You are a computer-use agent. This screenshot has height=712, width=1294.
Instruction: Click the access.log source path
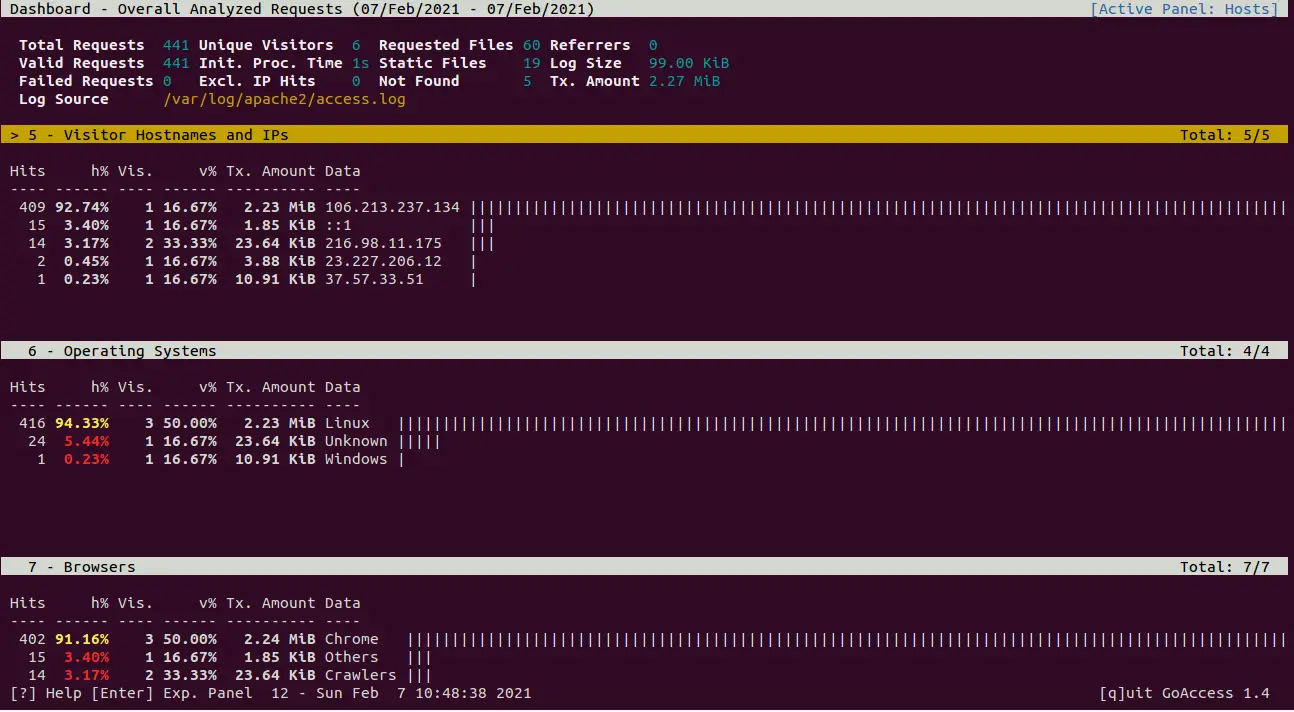[x=284, y=99]
